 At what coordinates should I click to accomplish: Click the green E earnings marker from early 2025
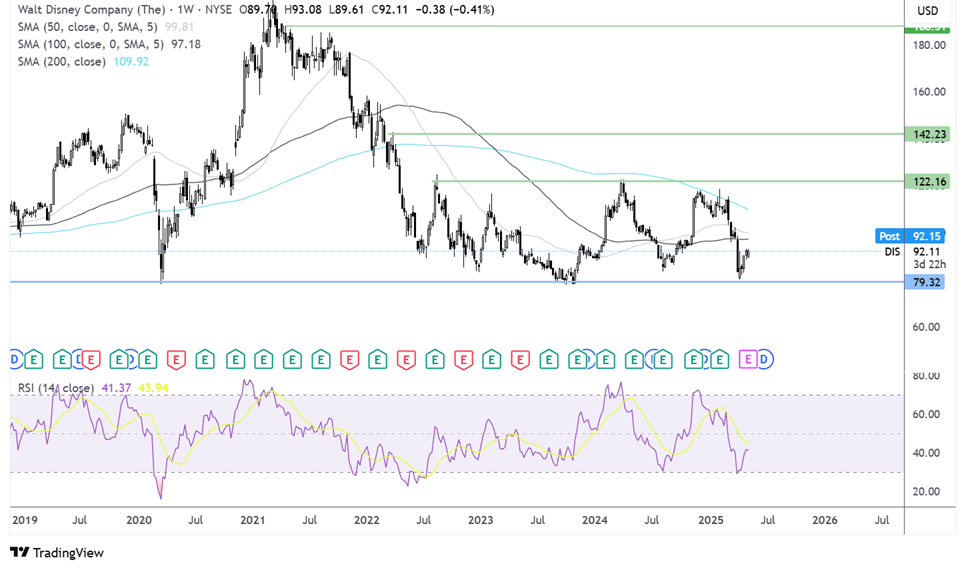(x=719, y=359)
